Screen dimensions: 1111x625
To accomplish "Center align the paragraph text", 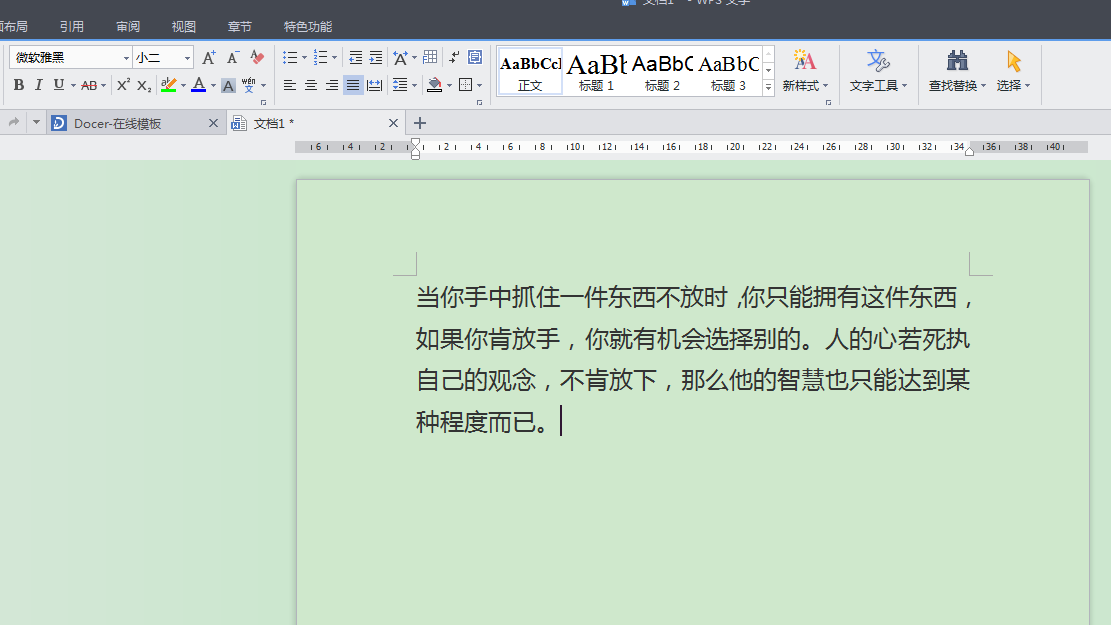I will tap(311, 85).
